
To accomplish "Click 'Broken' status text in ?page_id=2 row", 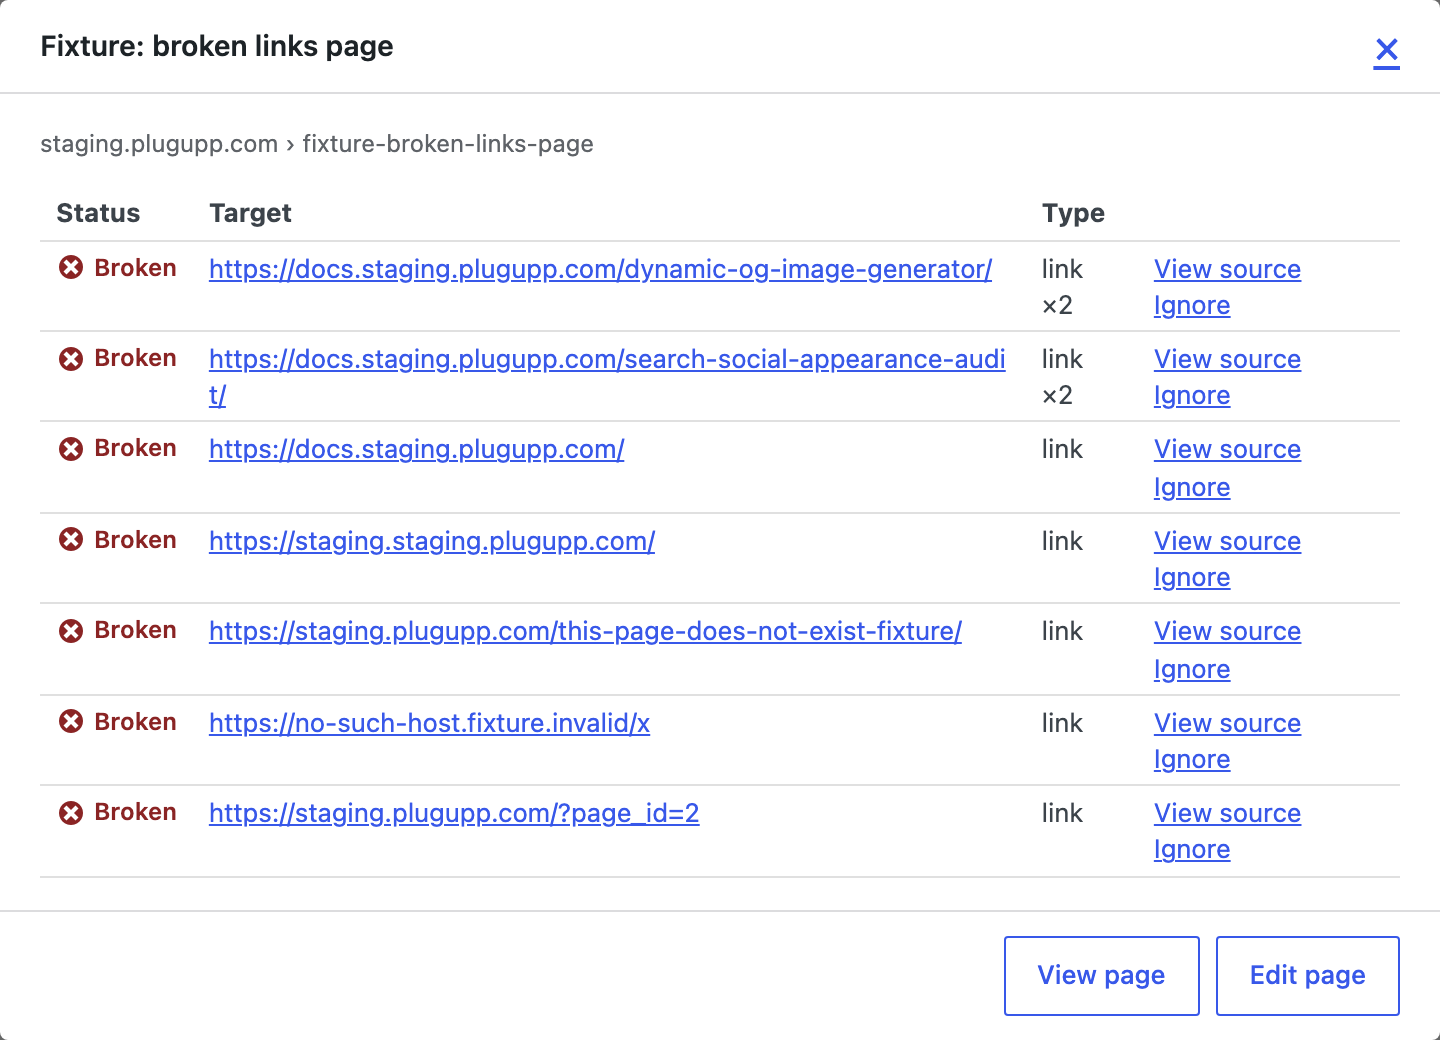I will click(135, 812).
